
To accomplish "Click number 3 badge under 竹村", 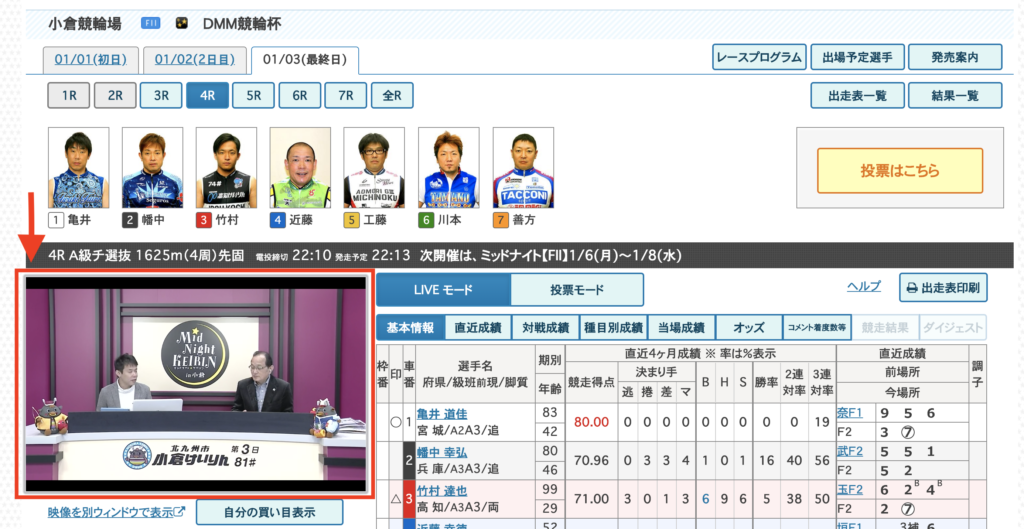I will [x=204, y=220].
